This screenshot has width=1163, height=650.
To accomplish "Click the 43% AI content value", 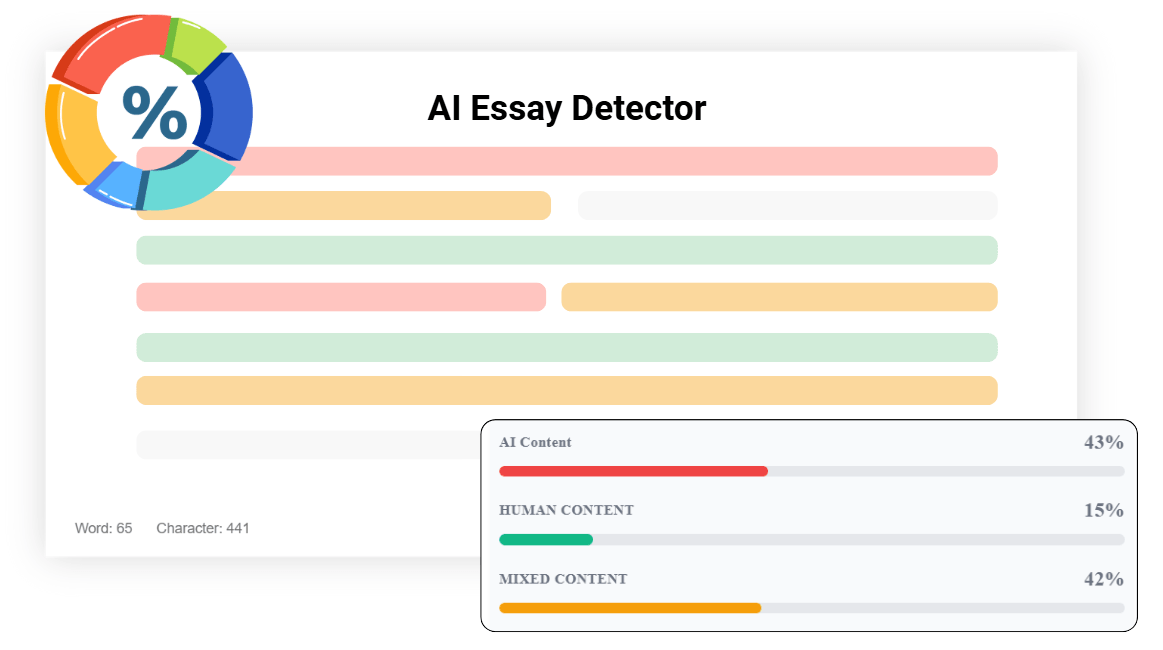I will coord(1104,442).
